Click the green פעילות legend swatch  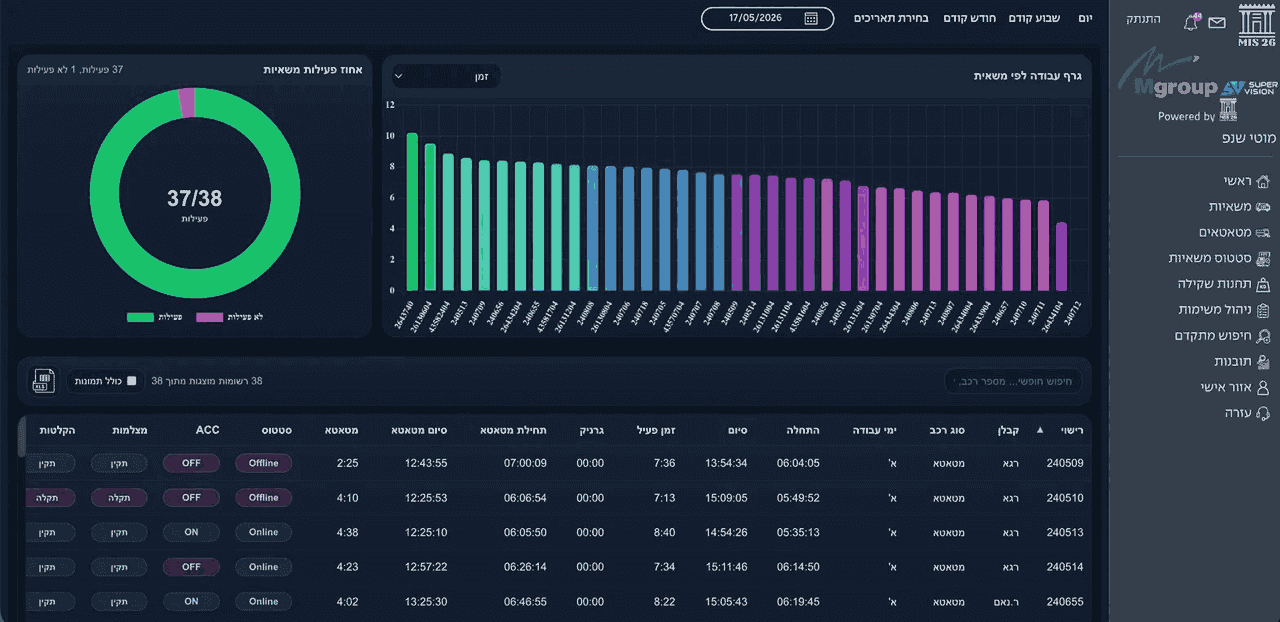[140, 317]
